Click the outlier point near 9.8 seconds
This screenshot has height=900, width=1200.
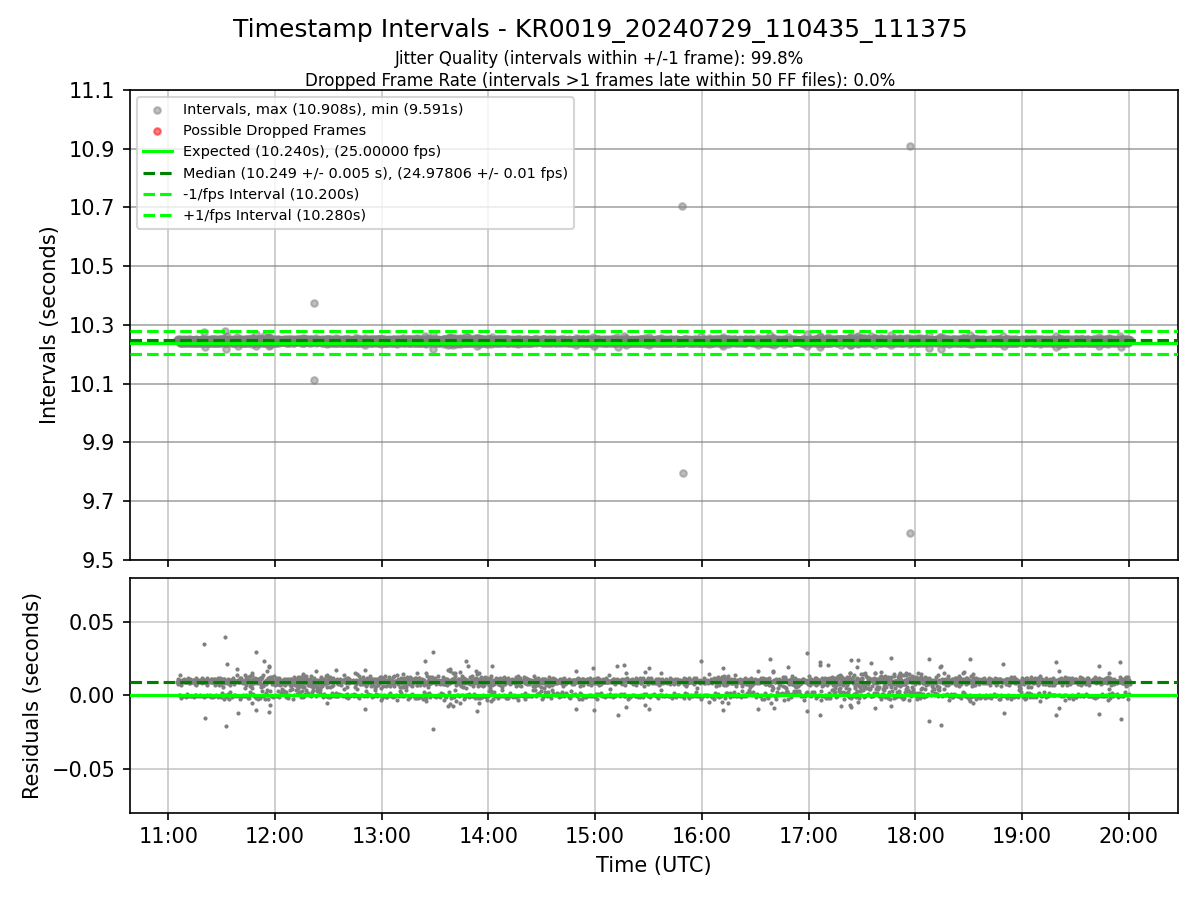pyautogui.click(x=683, y=473)
